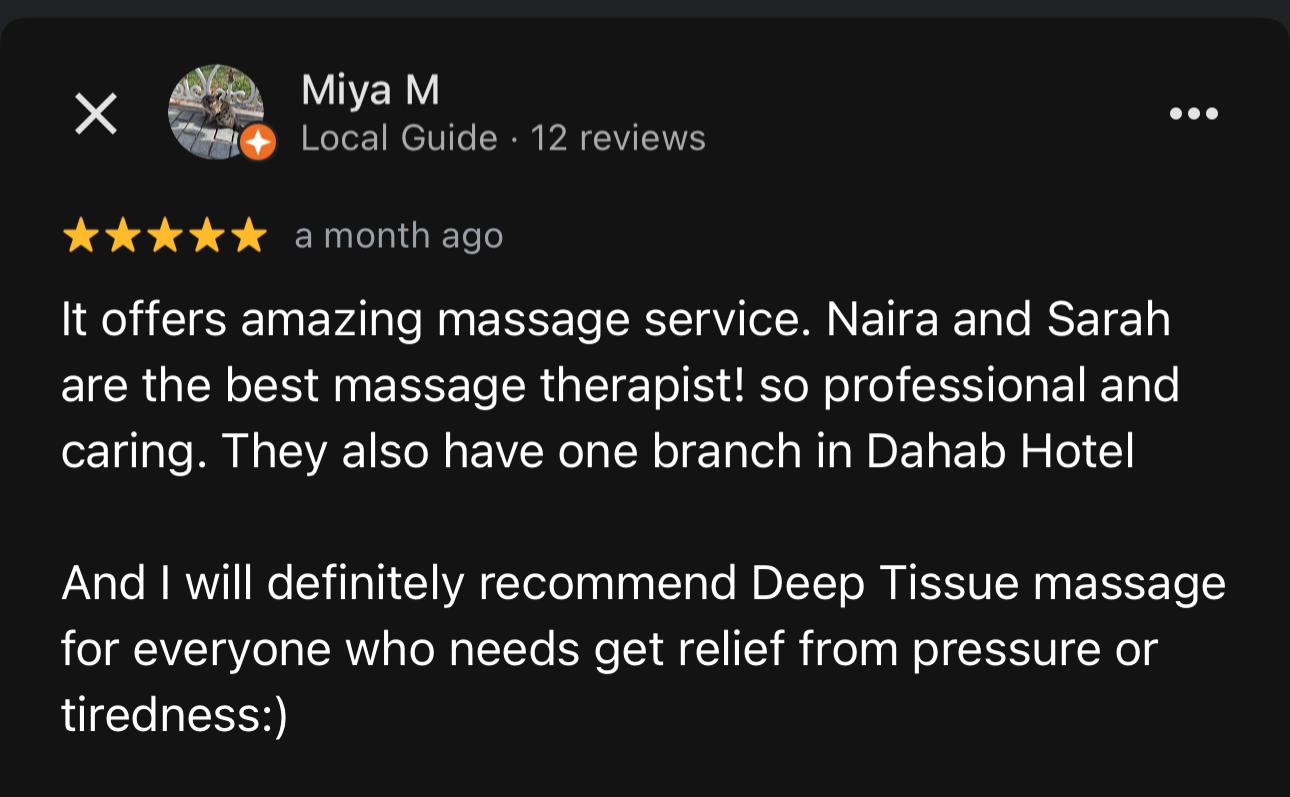Viewport: 1290px width, 797px height.
Task: Click the 'so professional and' phrase
Action: (x=970, y=386)
